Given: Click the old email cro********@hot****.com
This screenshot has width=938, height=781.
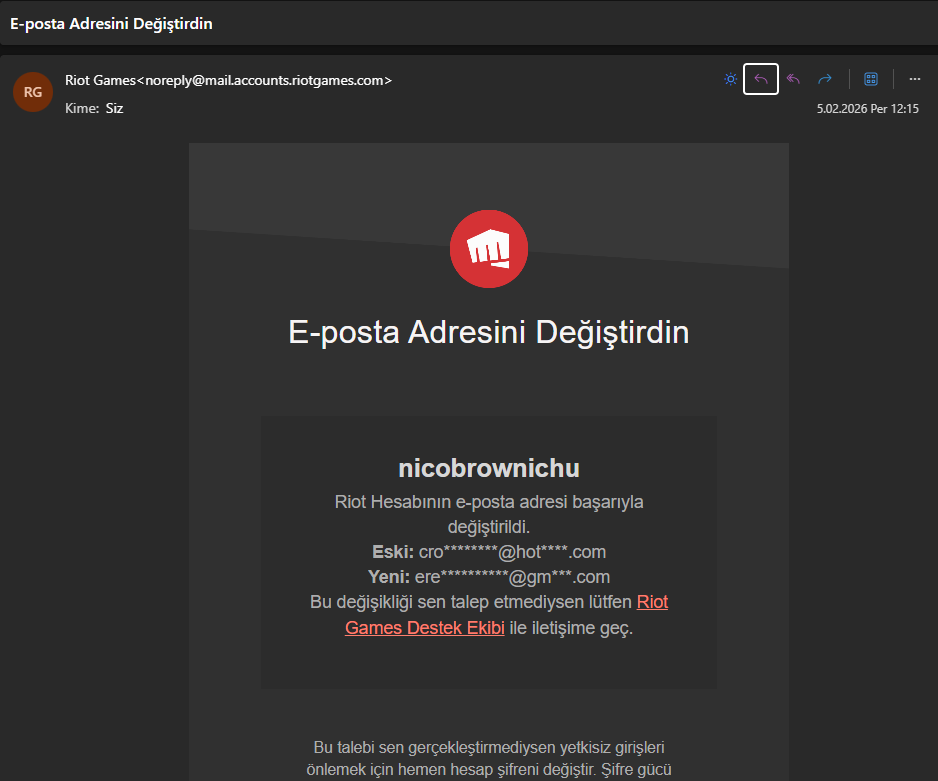Looking at the screenshot, I should tap(512, 552).
